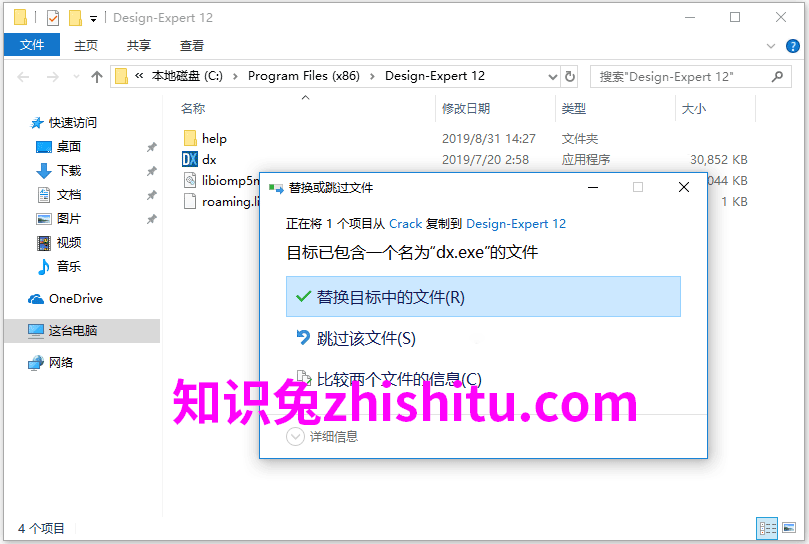Select the dx application file
809x544 pixels.
point(200,159)
